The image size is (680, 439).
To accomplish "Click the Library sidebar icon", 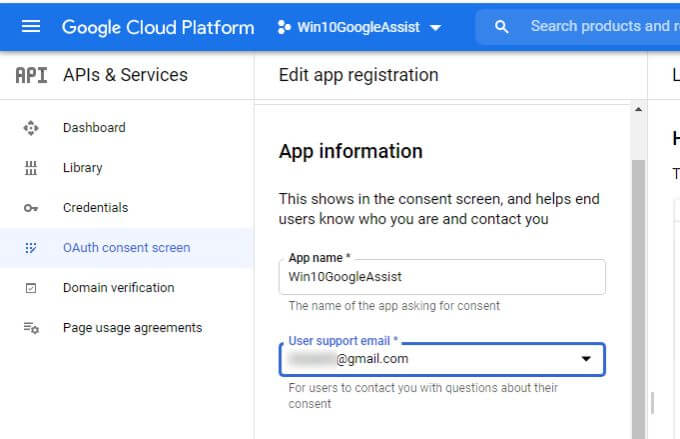I will pyautogui.click(x=31, y=168).
